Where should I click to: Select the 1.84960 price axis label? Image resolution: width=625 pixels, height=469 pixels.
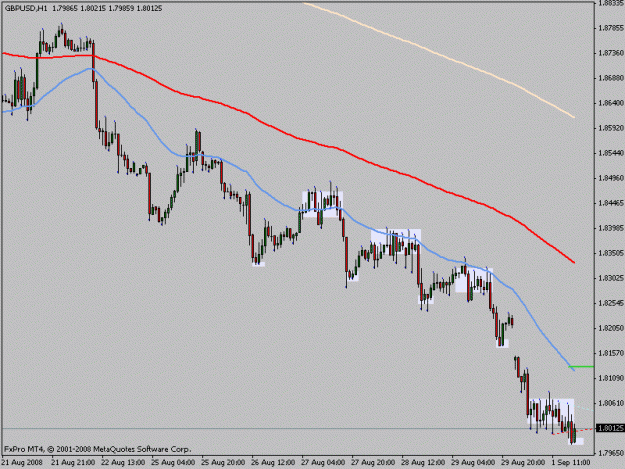[611, 178]
